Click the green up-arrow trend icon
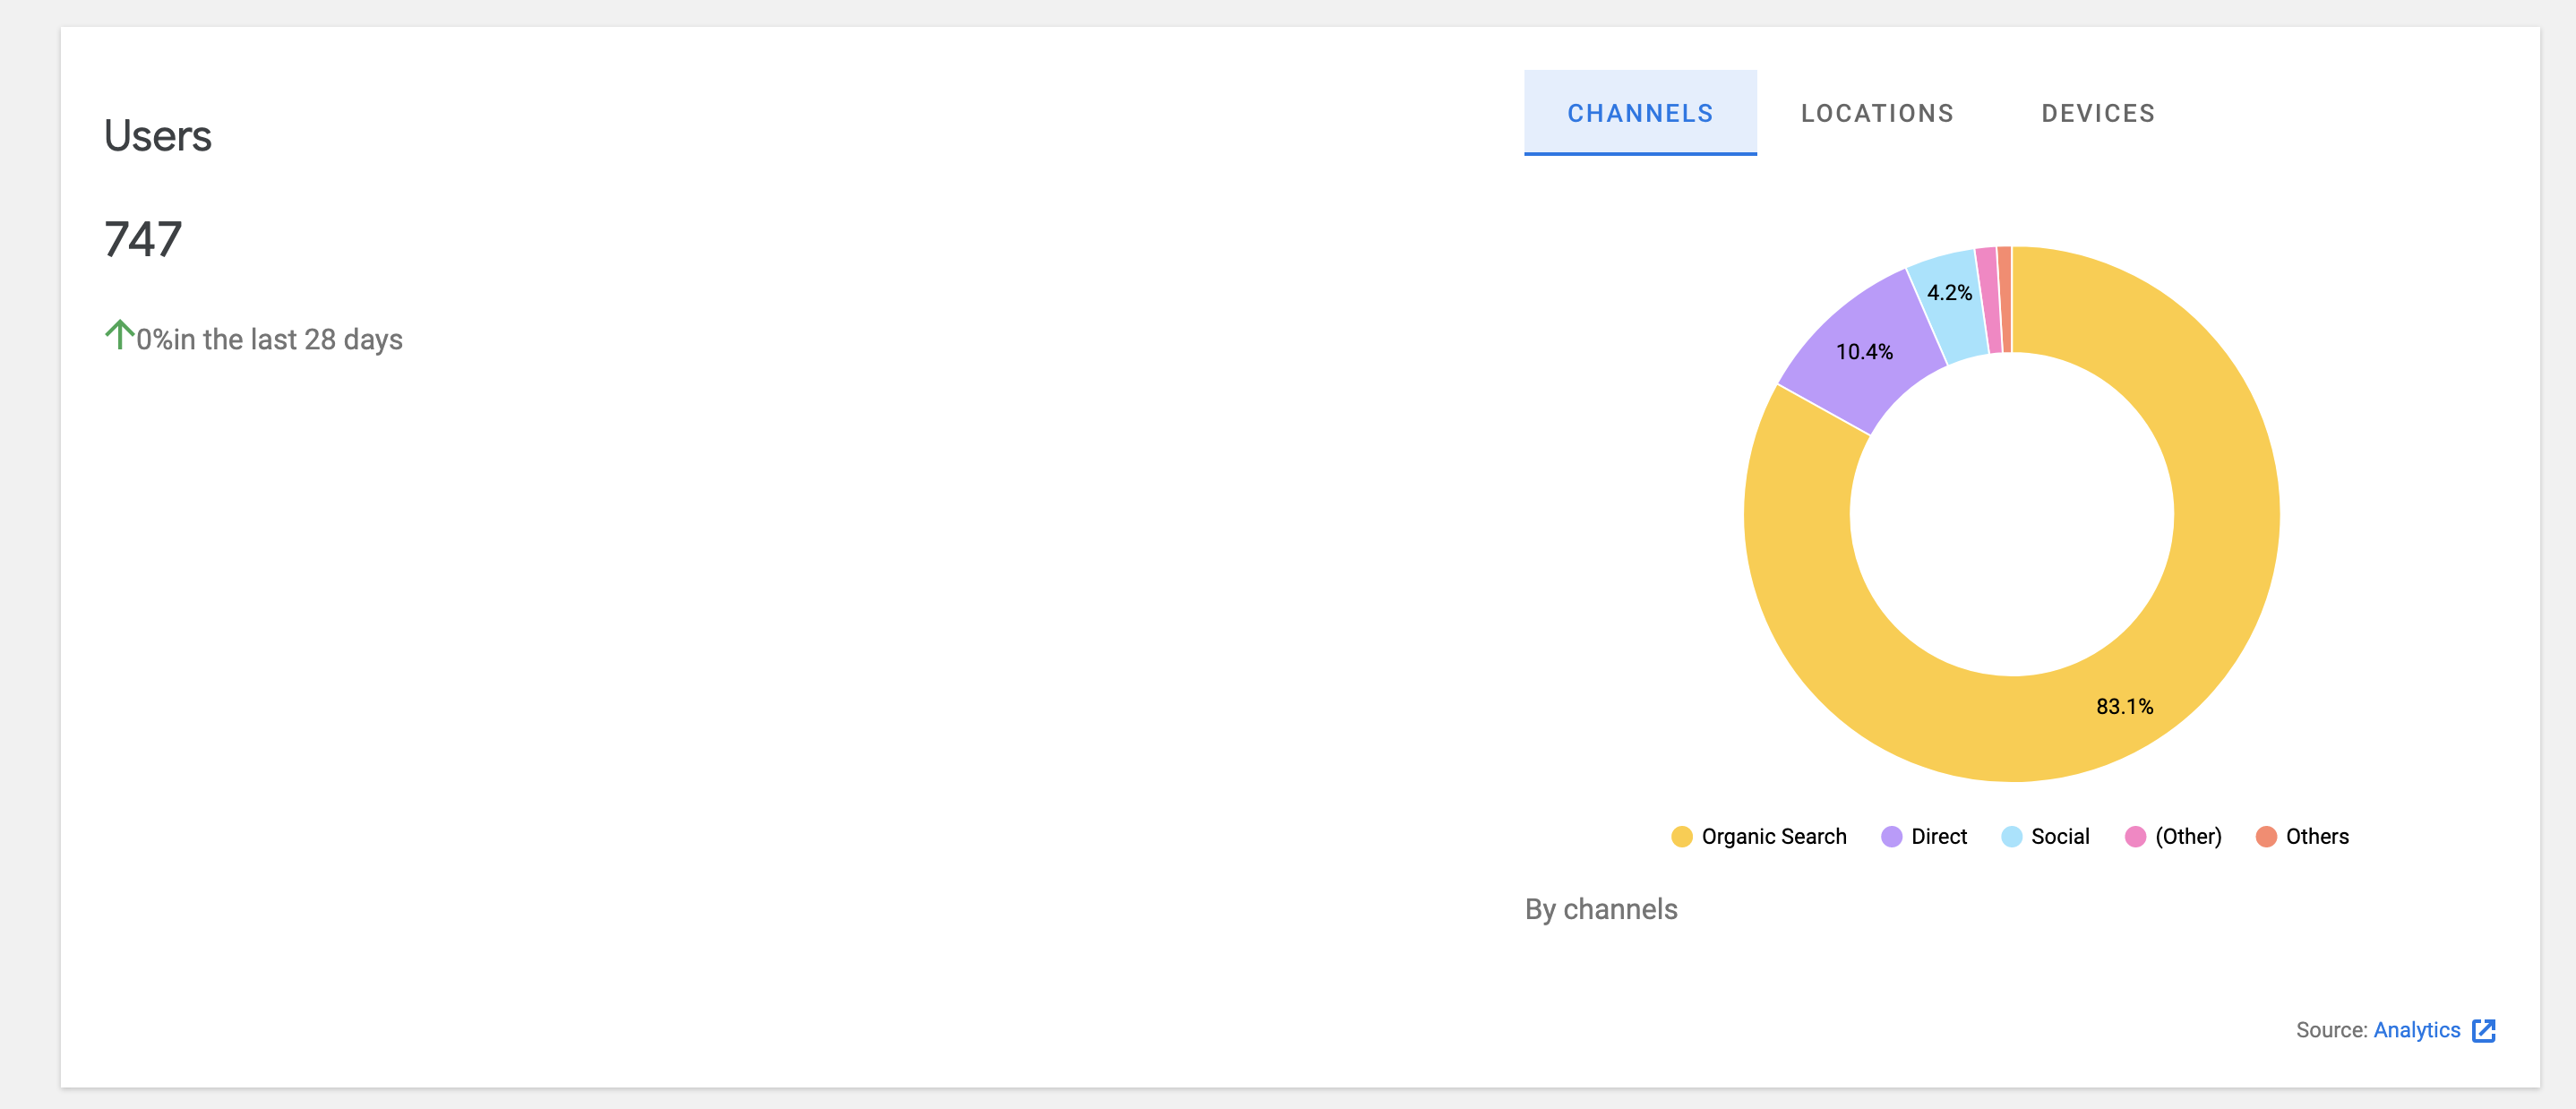 coord(119,334)
